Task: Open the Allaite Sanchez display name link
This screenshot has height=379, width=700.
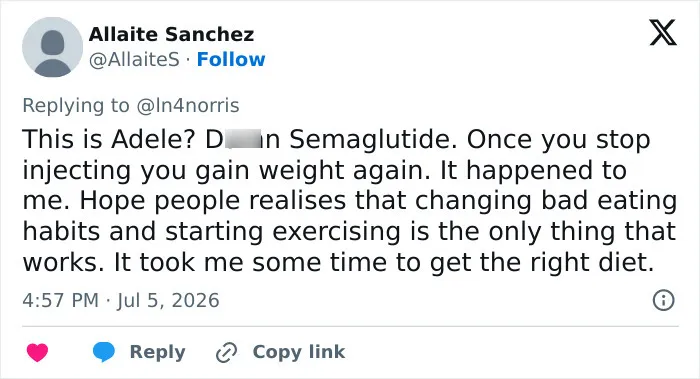Action: coord(171,34)
